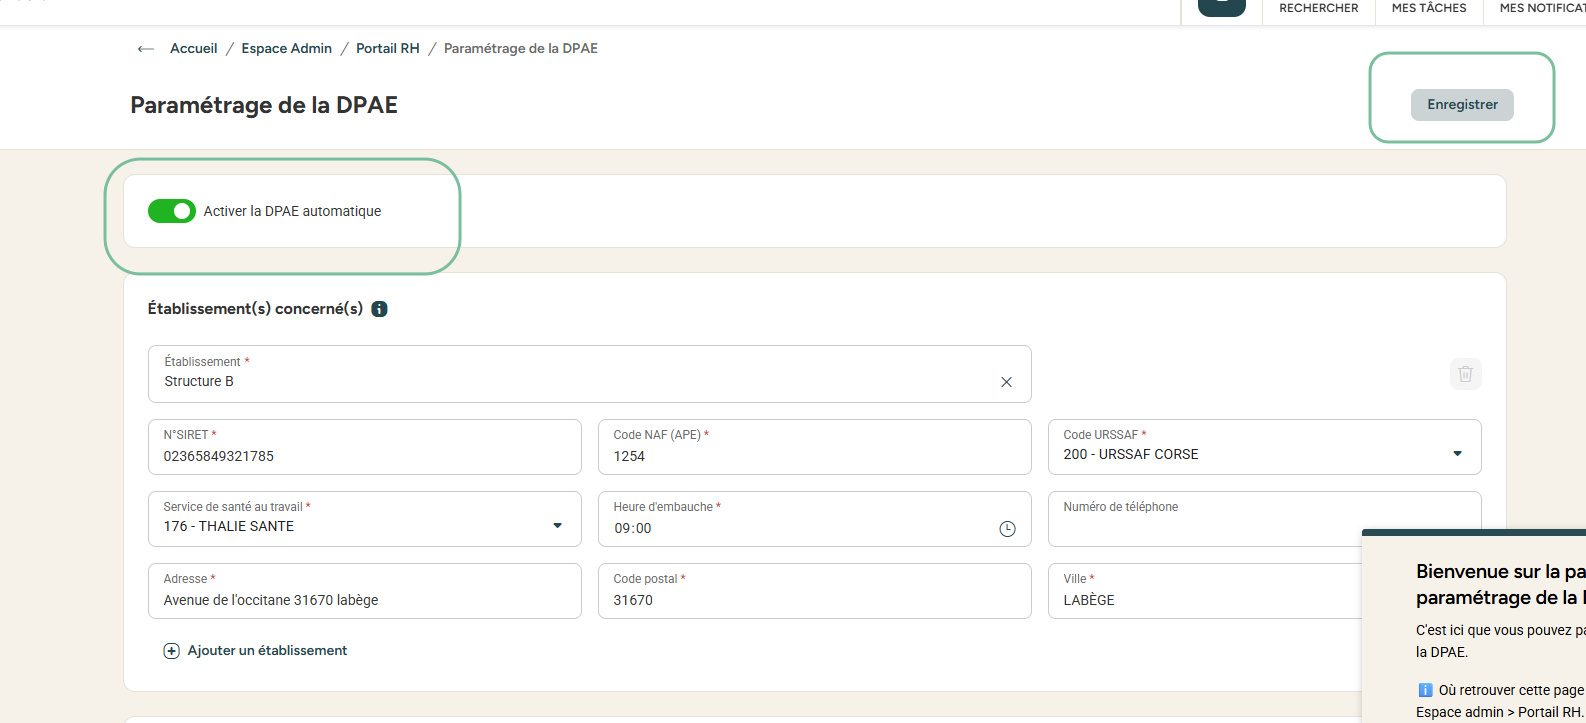Open the time picker clock icon
This screenshot has height=723, width=1586.
[x=1007, y=529]
